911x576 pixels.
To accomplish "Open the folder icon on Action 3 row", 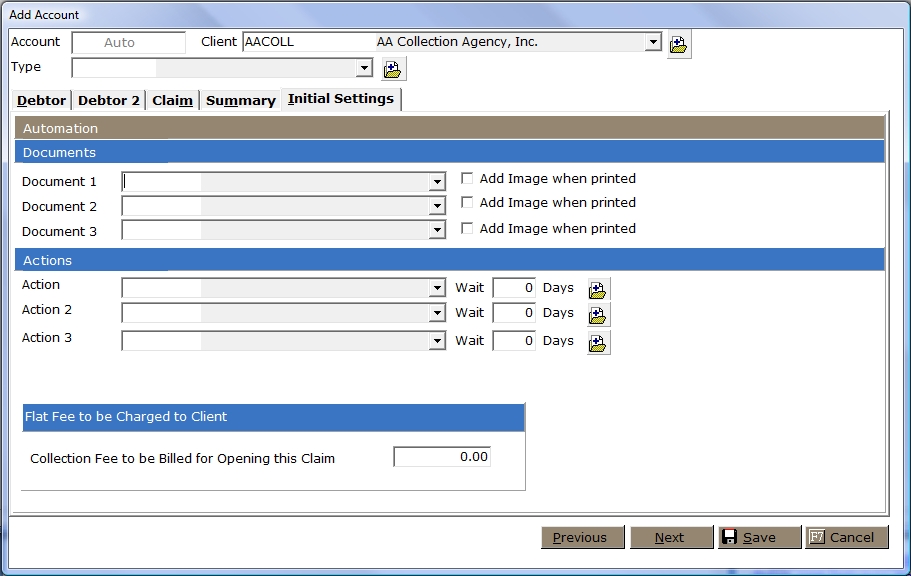I will coord(598,343).
